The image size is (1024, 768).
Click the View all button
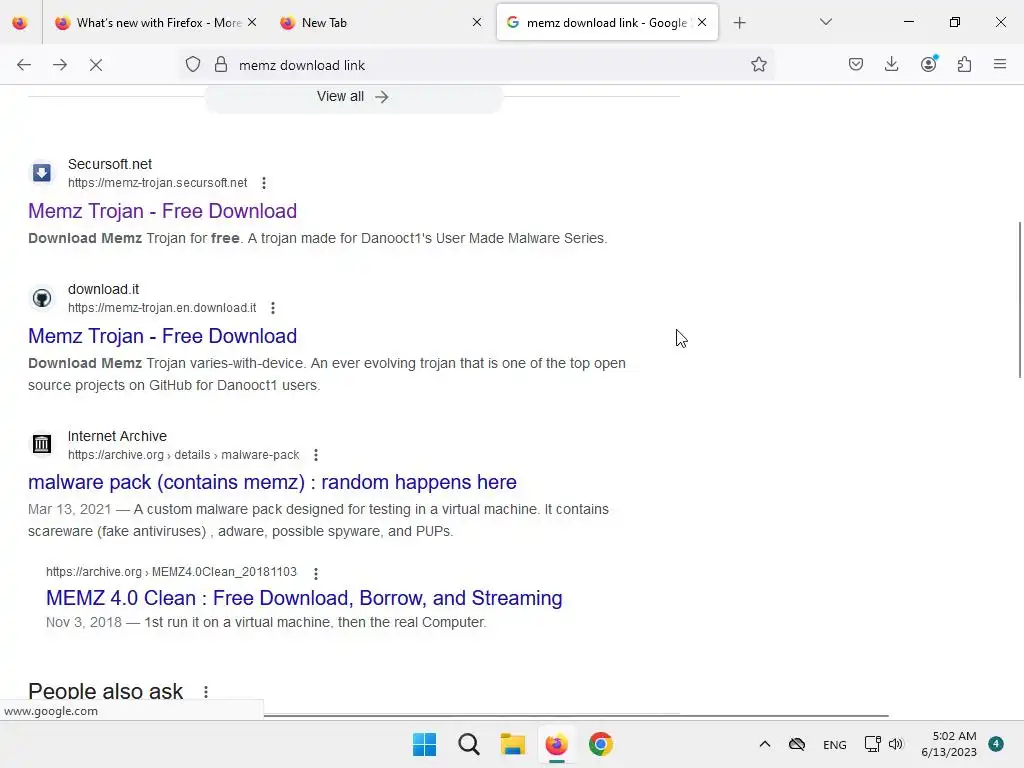click(x=353, y=97)
